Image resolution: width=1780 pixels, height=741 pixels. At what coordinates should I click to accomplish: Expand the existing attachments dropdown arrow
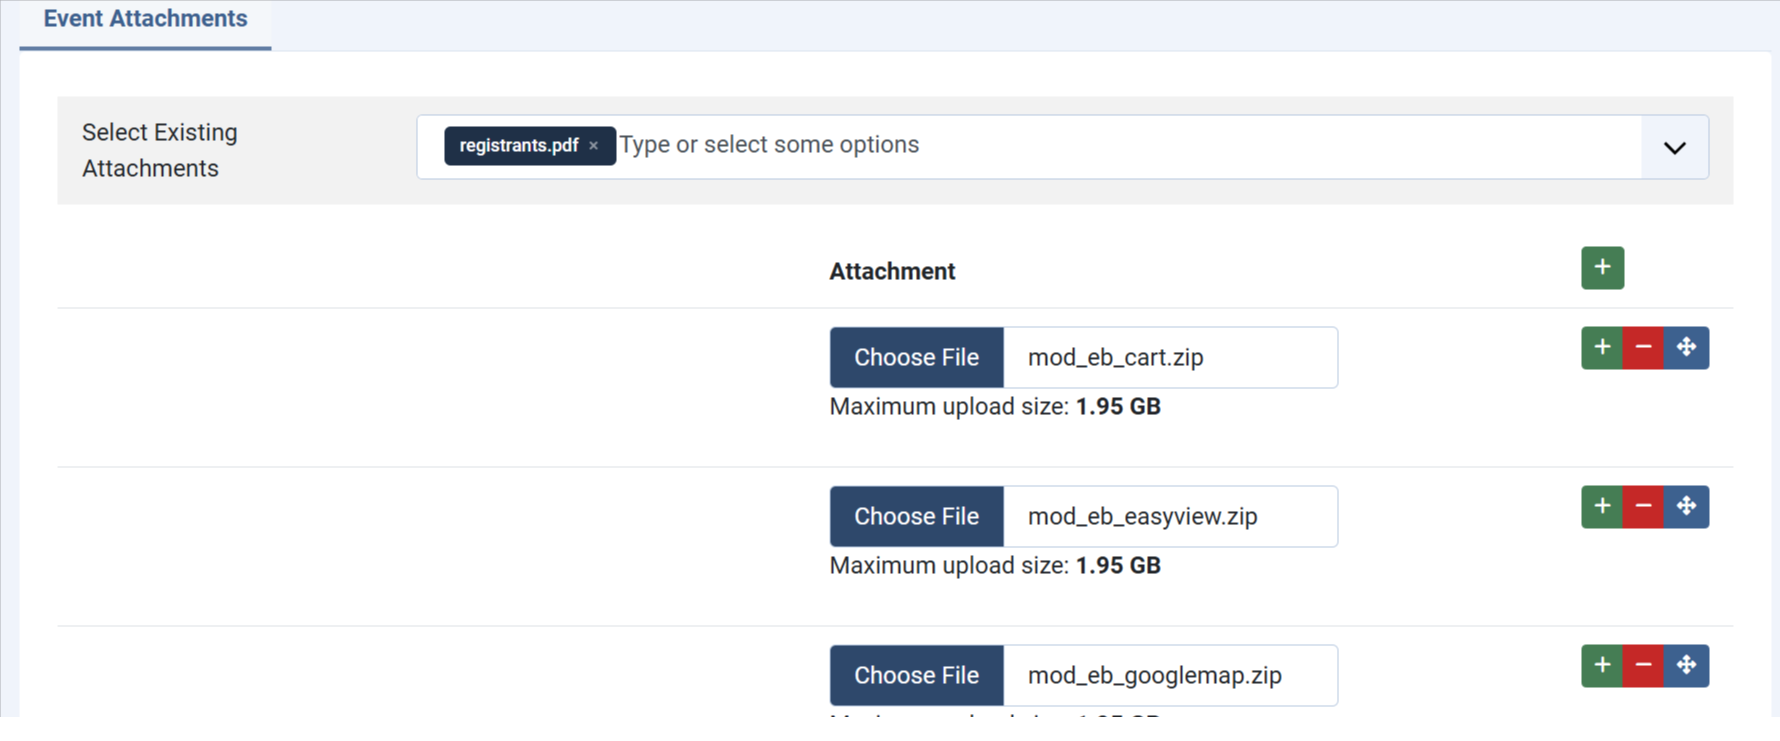(1675, 148)
